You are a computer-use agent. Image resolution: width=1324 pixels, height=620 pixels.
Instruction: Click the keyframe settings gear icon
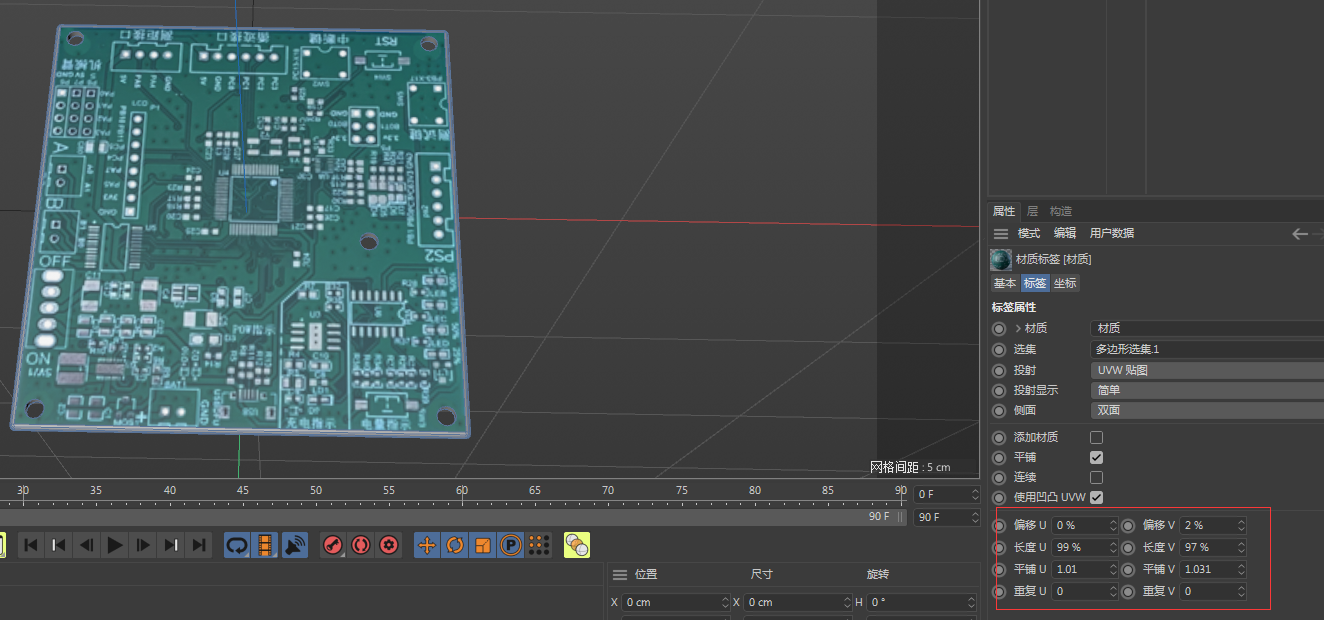pos(388,545)
